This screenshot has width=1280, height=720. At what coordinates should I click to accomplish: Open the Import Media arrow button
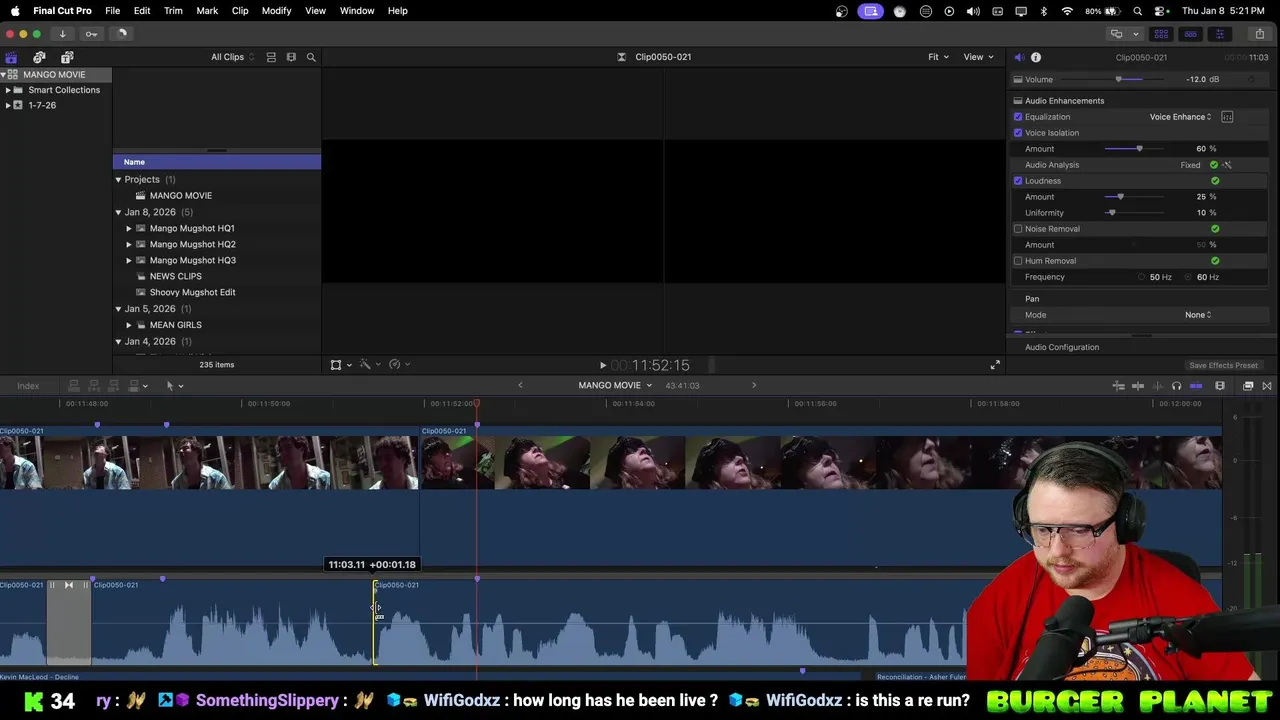coord(62,33)
